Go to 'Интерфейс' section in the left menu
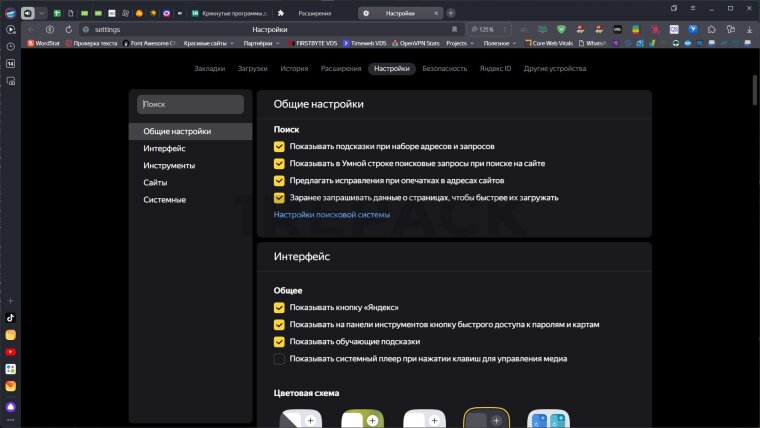Screen dimensions: 760x428 (x=164, y=148)
